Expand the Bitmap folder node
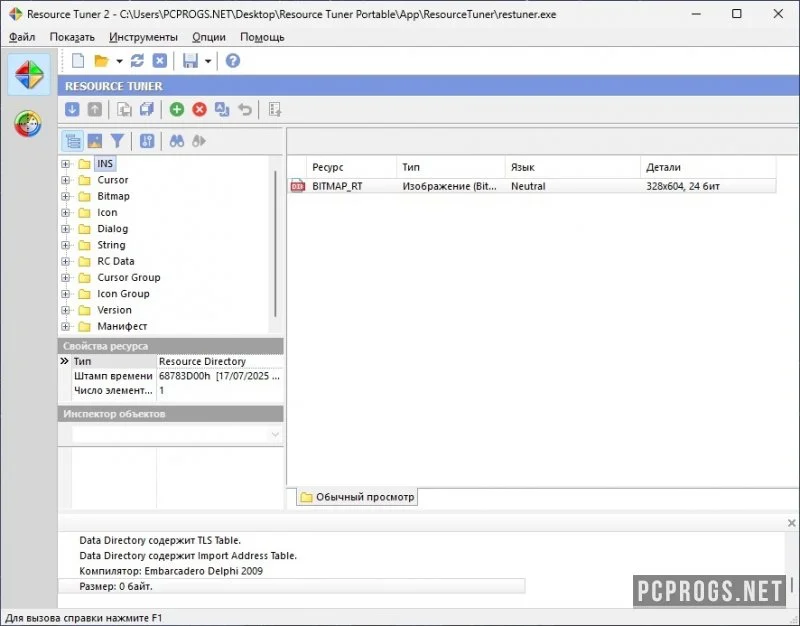 (65, 196)
